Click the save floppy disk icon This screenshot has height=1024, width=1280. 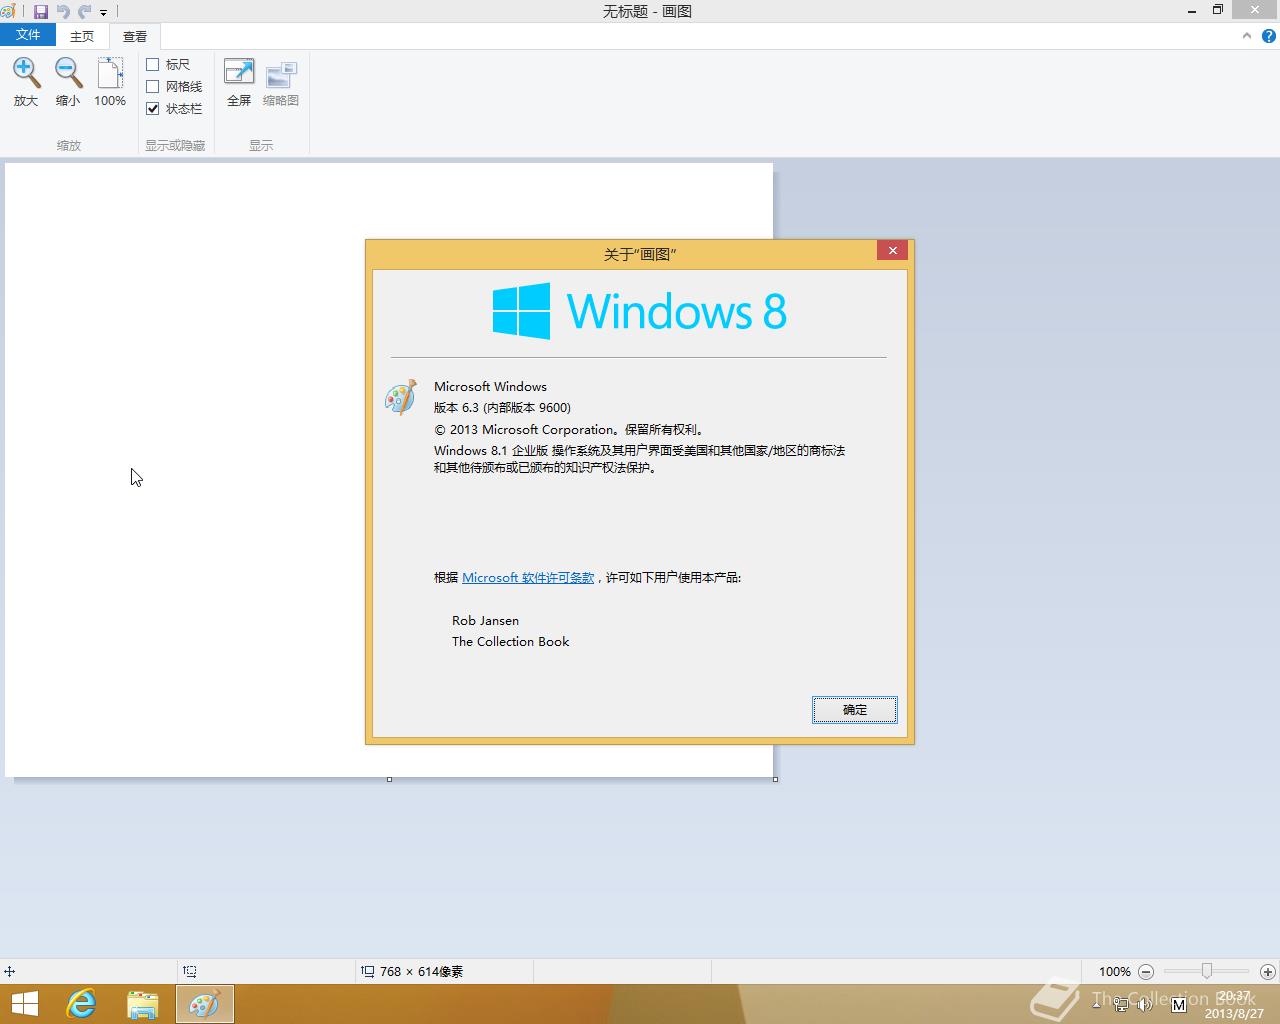click(41, 12)
